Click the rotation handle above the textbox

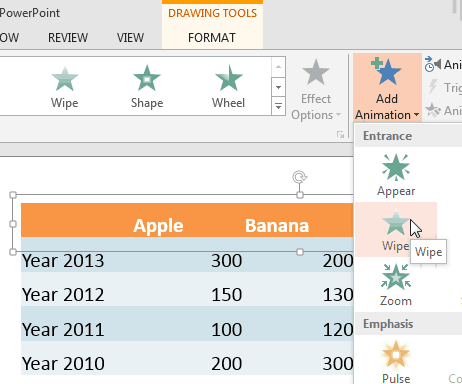coord(300,177)
